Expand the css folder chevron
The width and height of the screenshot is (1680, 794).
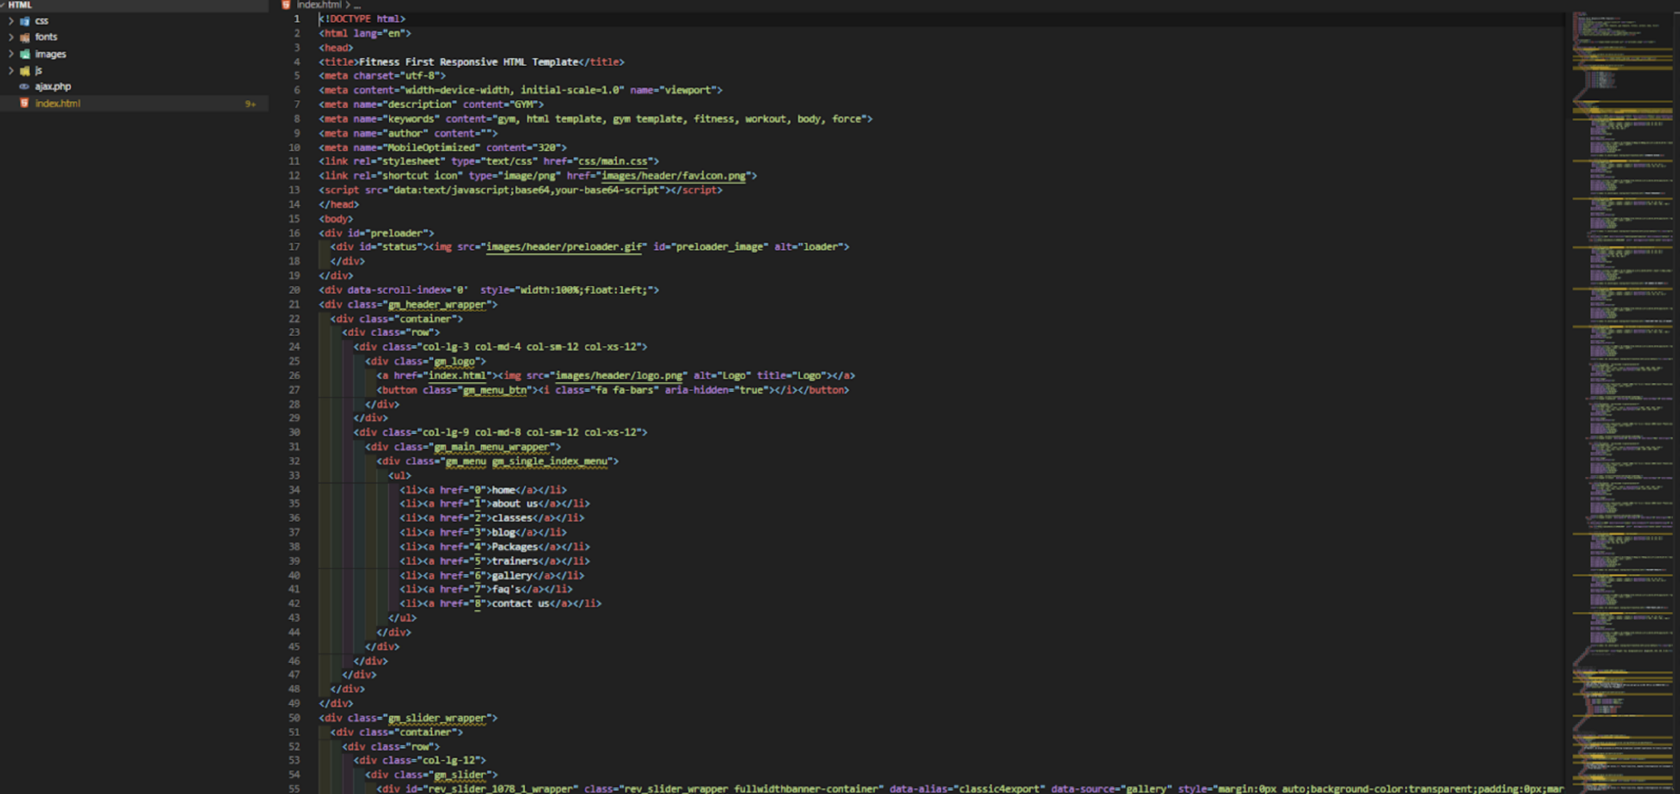pyautogui.click(x=11, y=21)
